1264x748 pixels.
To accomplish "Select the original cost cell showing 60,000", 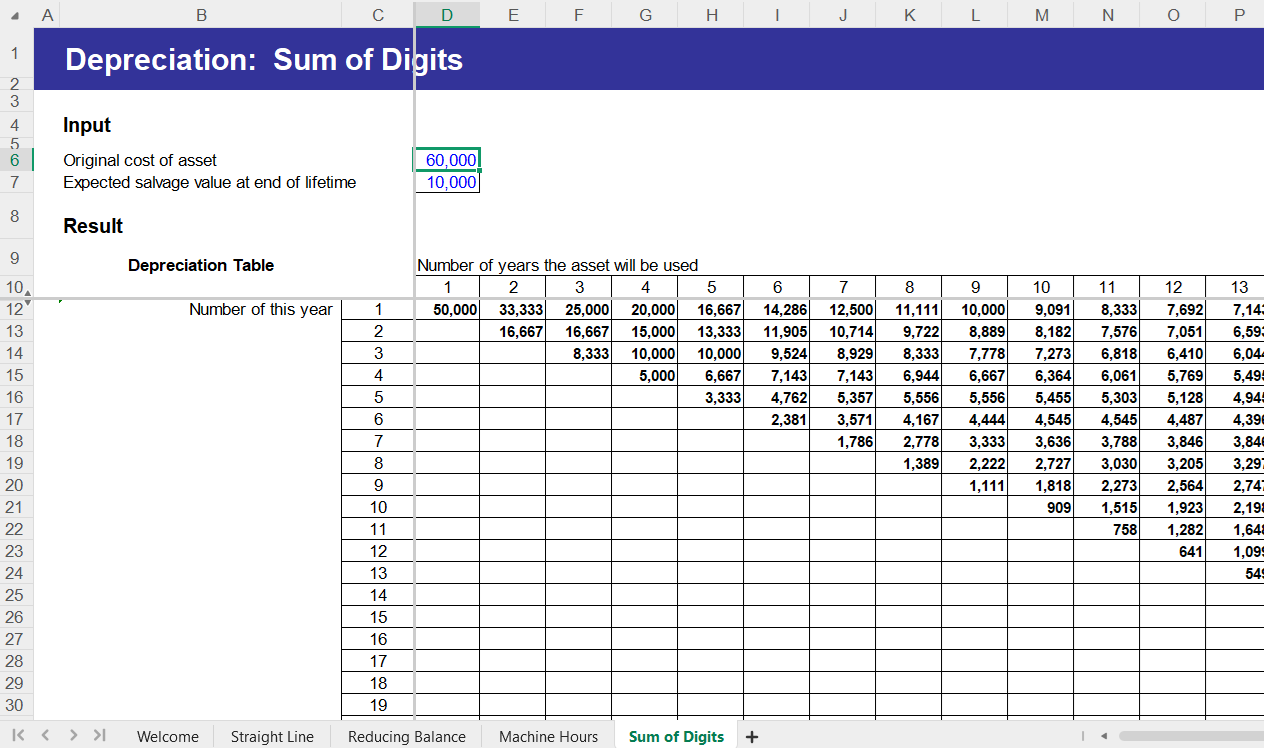I will (447, 159).
